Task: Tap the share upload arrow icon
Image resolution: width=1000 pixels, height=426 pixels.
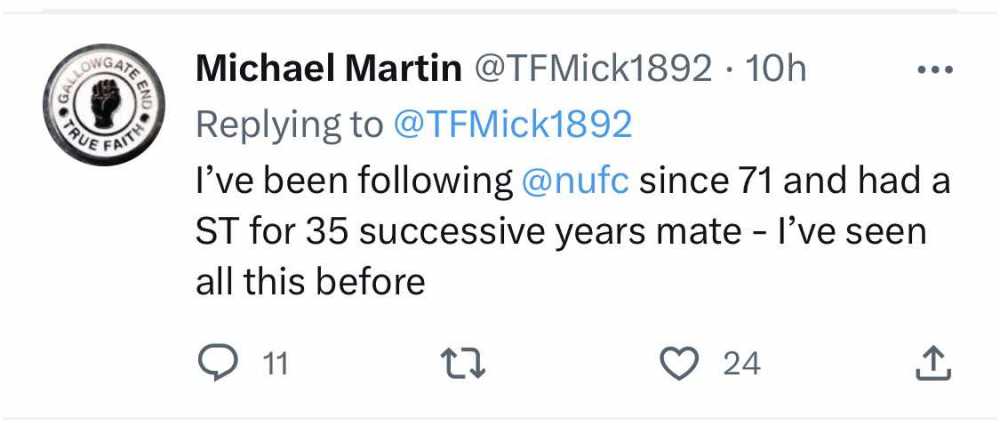Action: [930, 364]
